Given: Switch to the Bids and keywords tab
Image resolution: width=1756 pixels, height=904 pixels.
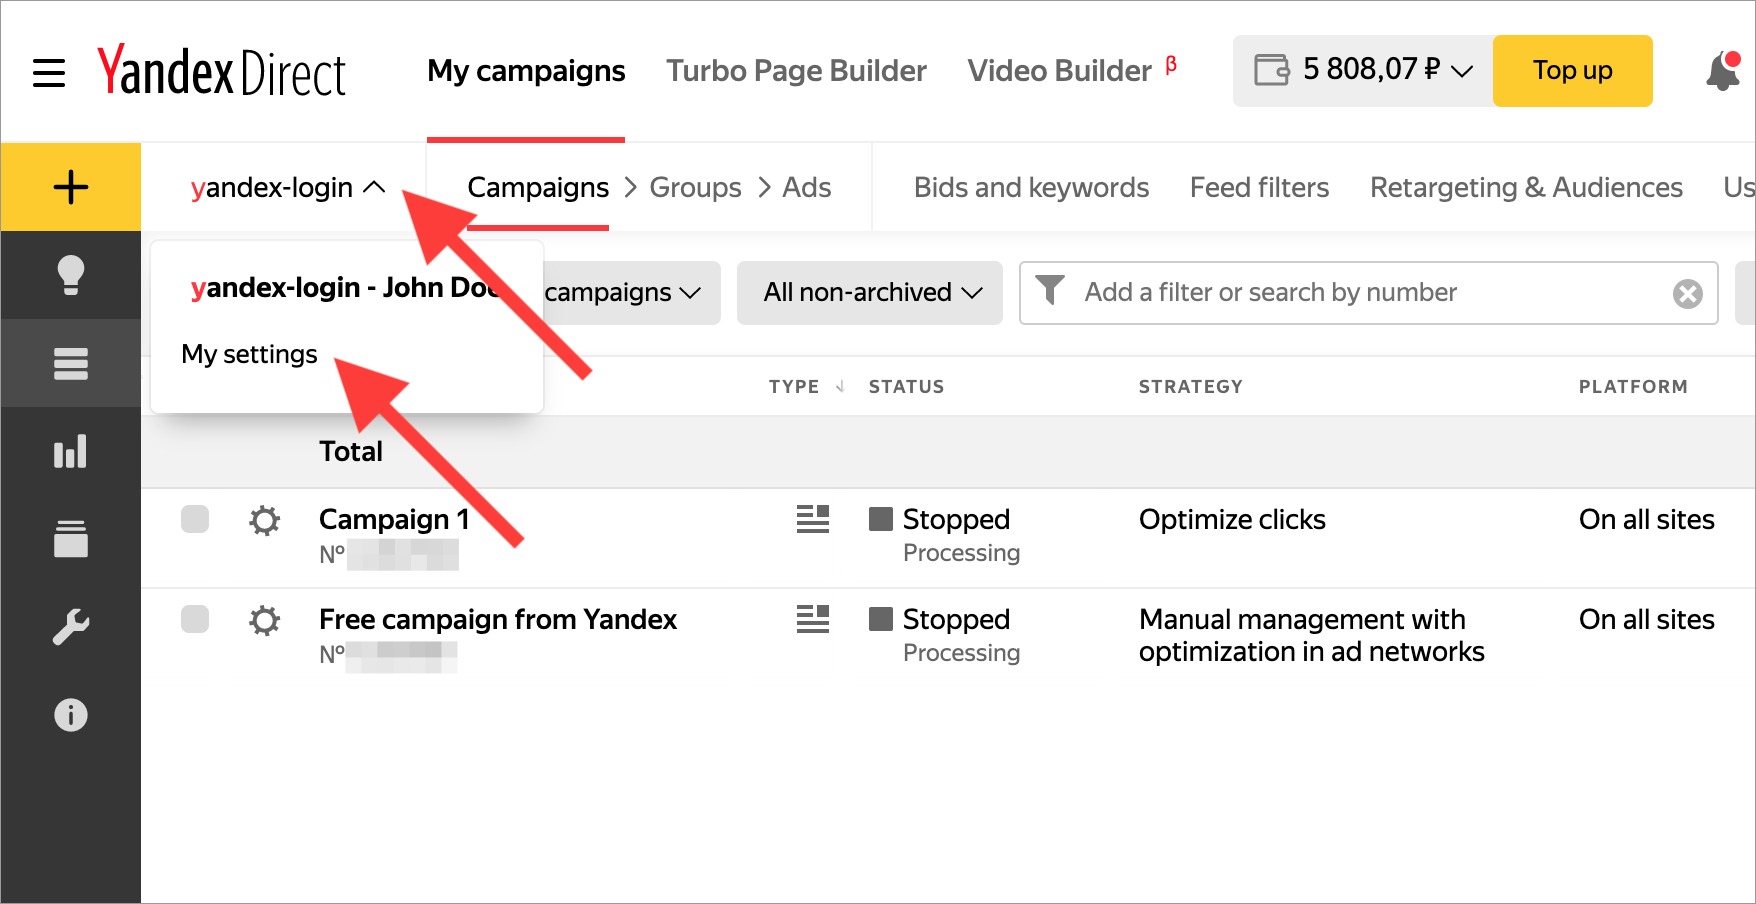Looking at the screenshot, I should [x=1031, y=188].
